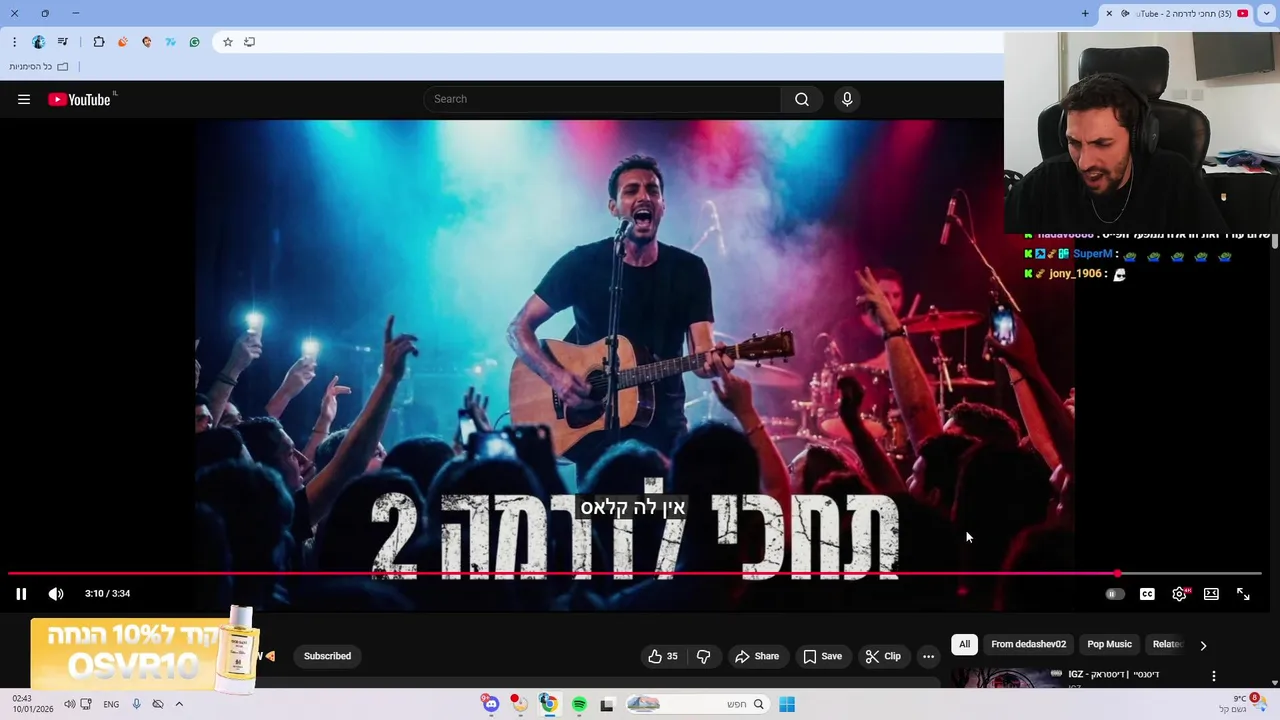The image size is (1280, 720).
Task: Click the install/cast icon in address bar
Action: (250, 42)
